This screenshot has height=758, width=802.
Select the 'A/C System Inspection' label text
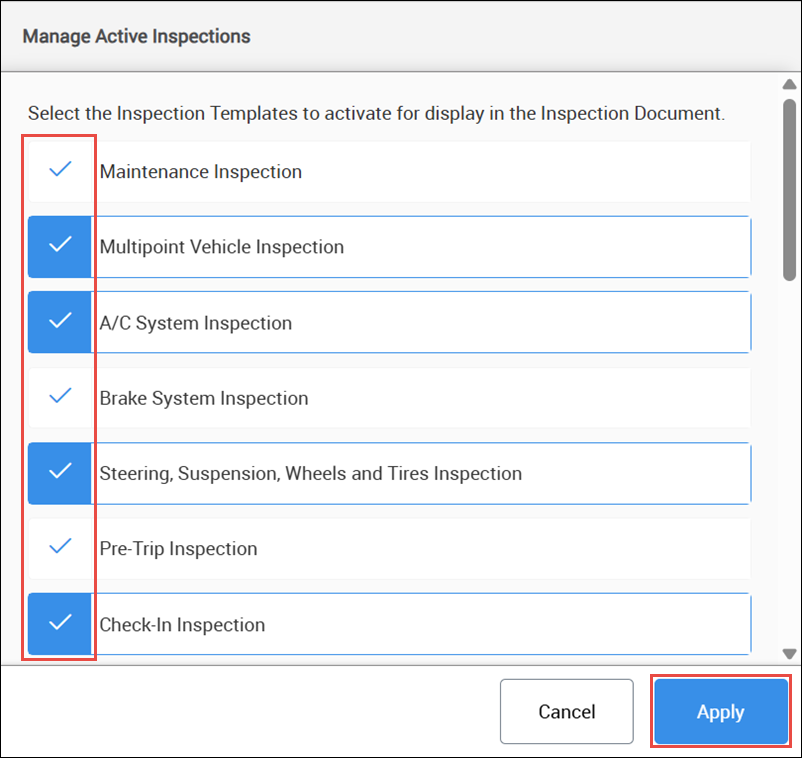click(x=195, y=323)
